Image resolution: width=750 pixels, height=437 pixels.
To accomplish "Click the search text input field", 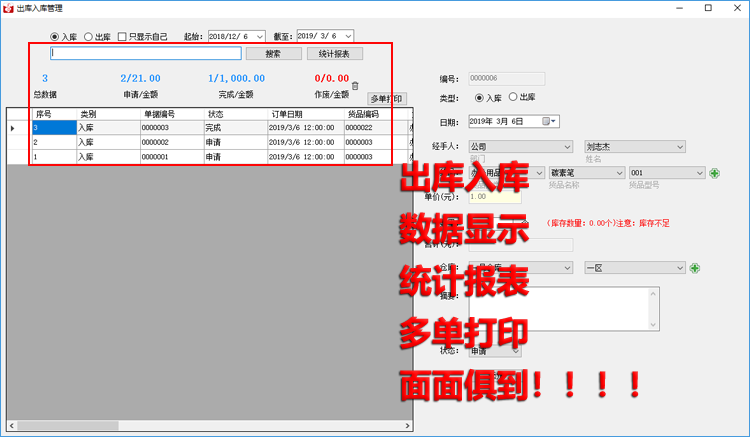I will click(x=145, y=53).
